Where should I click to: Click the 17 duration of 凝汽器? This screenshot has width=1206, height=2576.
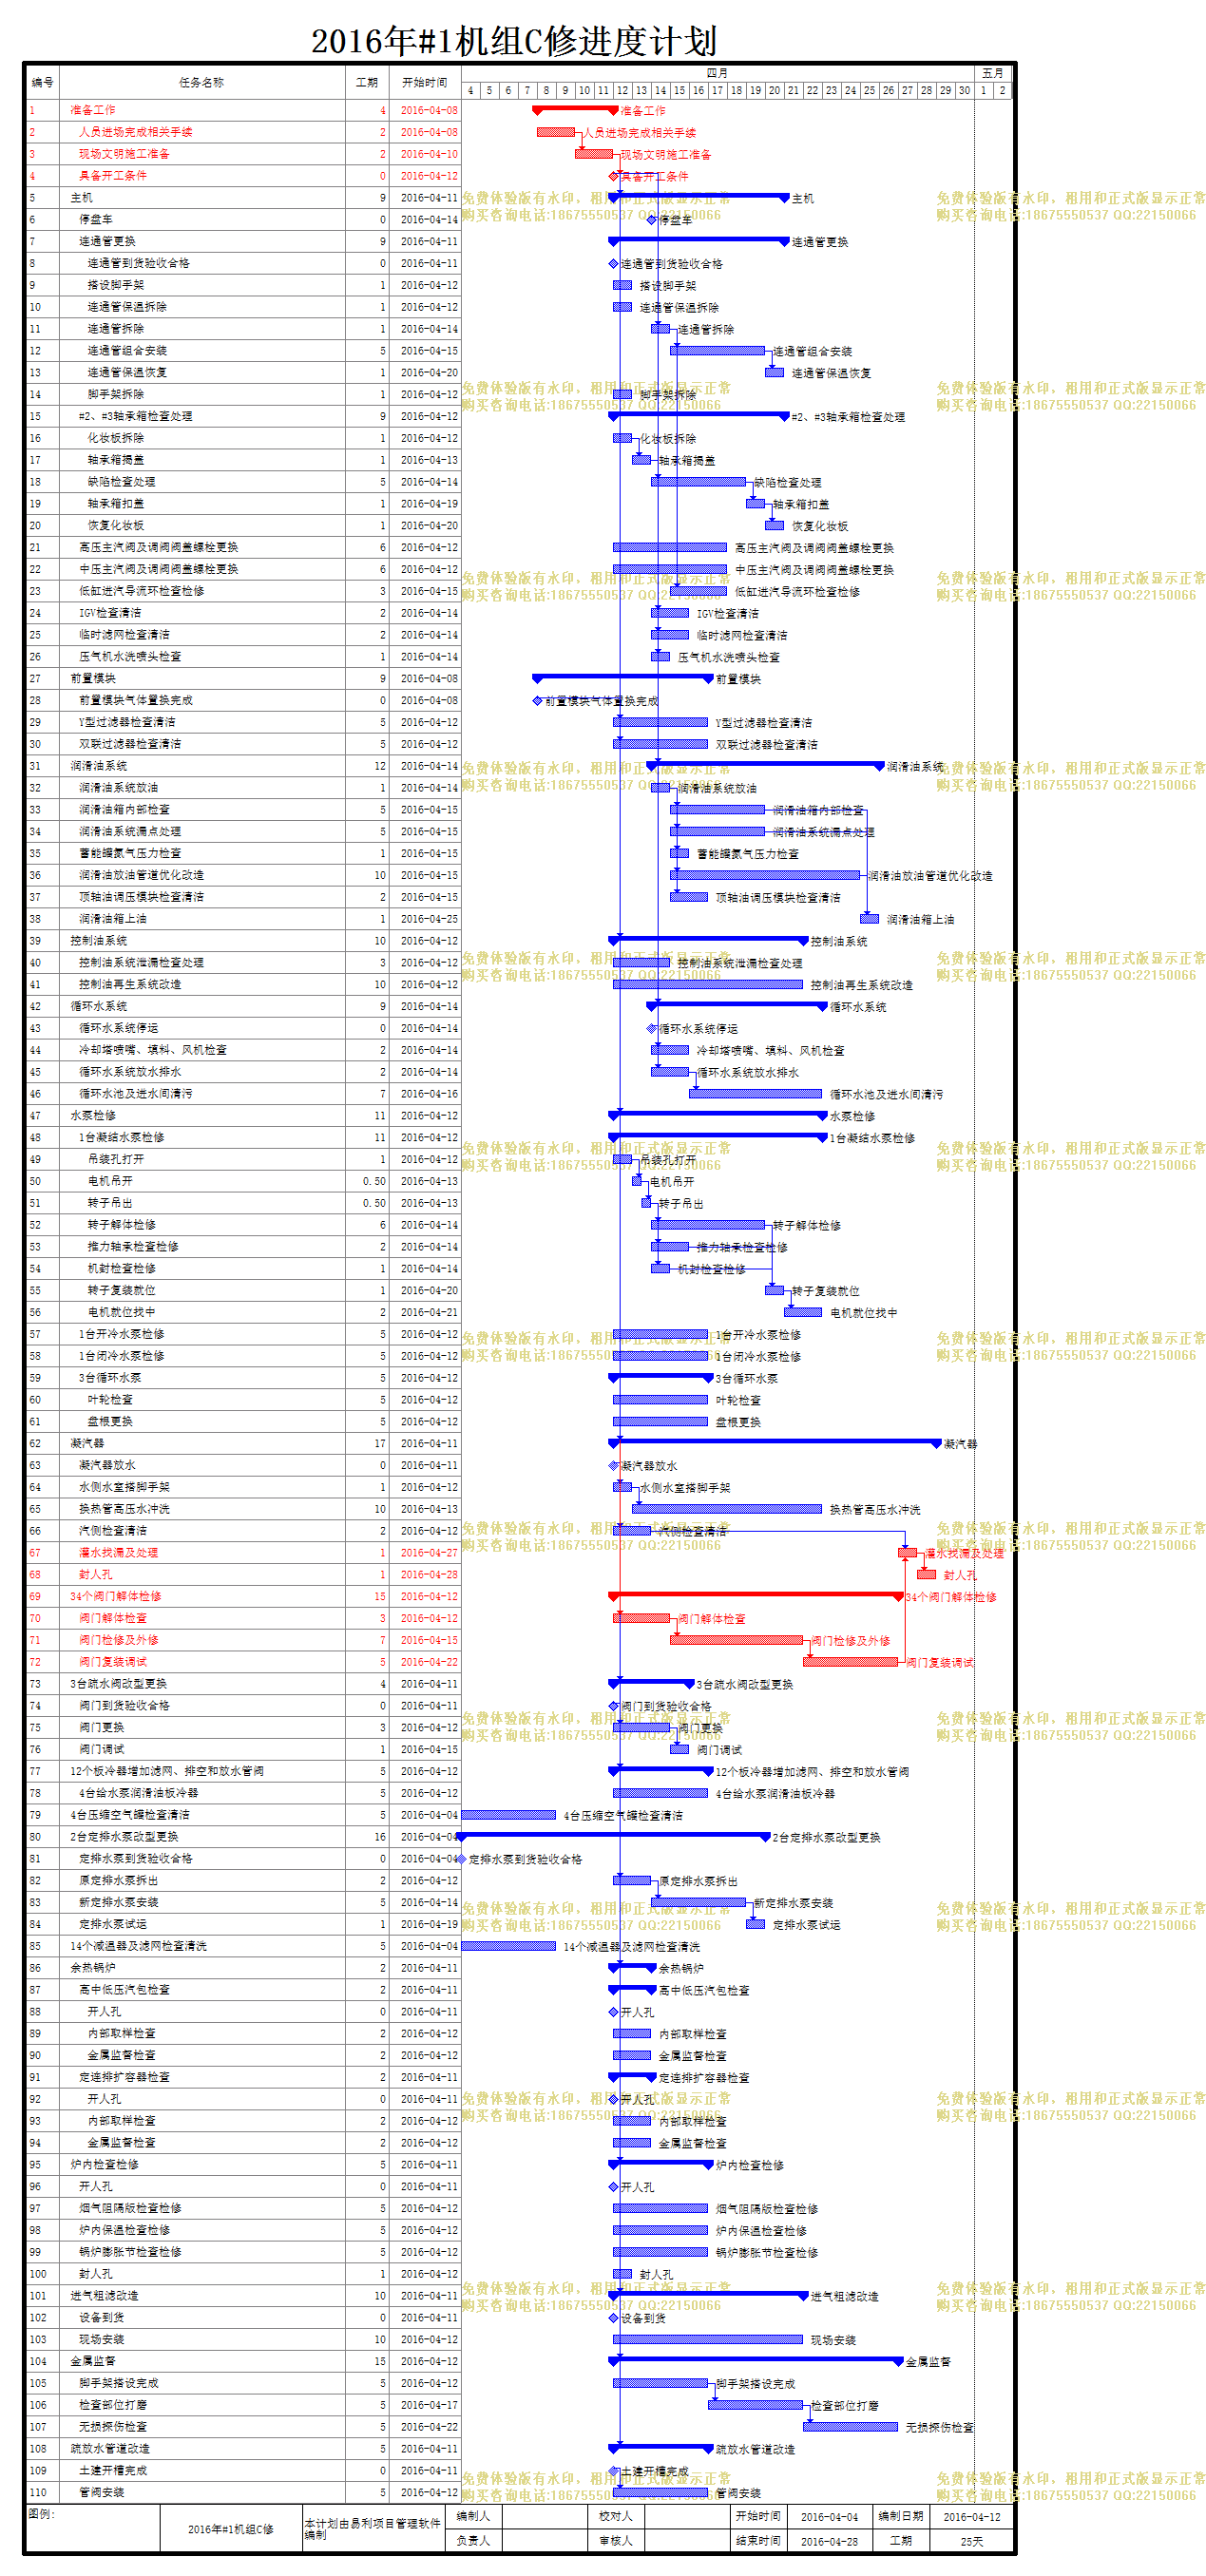[x=380, y=1443]
